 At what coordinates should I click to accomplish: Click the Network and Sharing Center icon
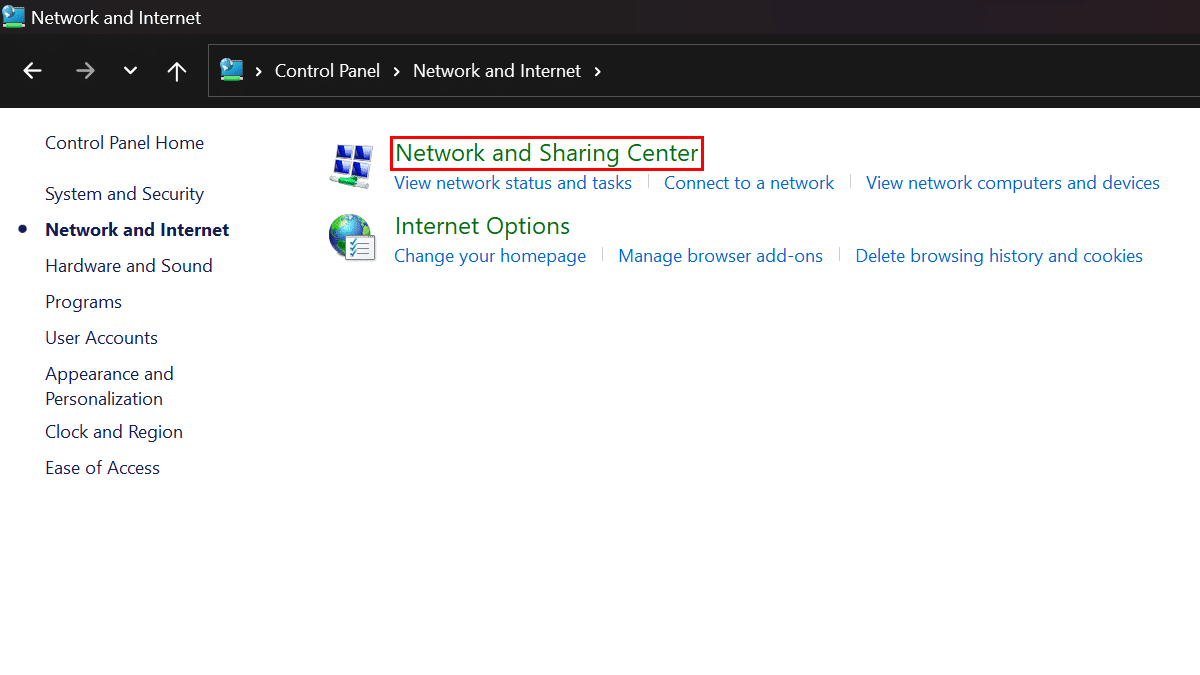[351, 165]
